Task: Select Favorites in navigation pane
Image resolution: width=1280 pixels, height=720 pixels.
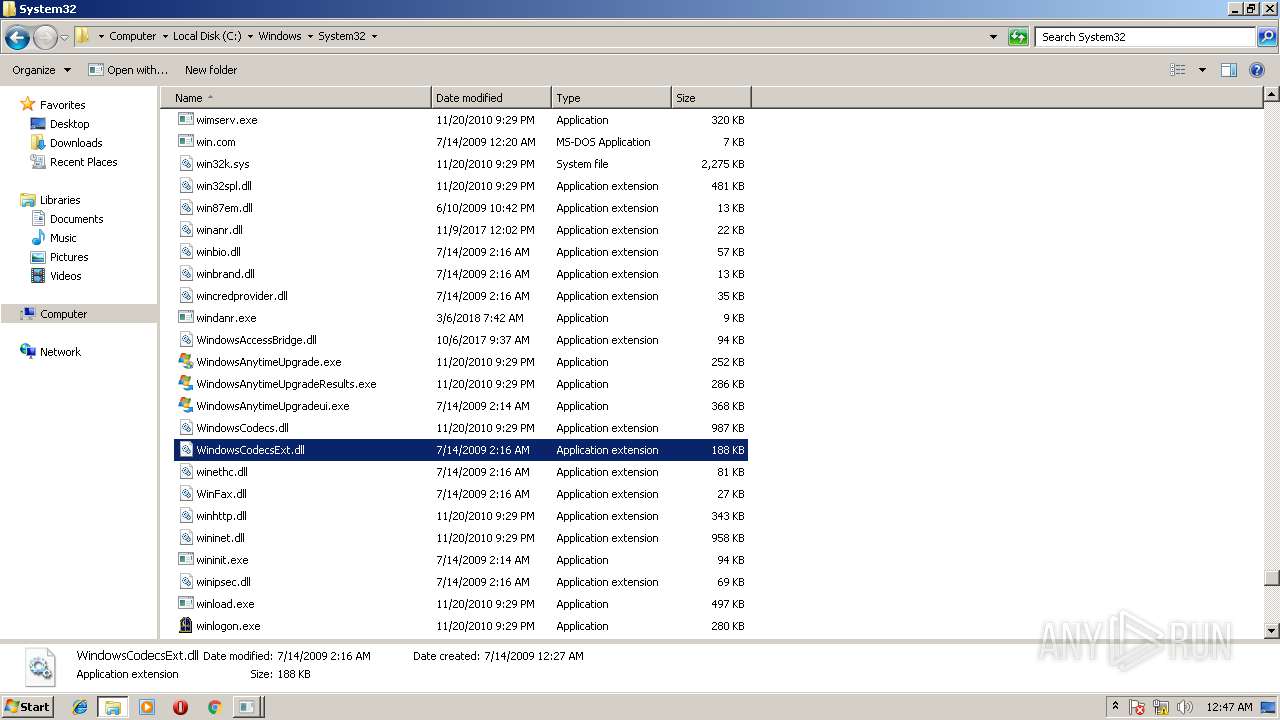Action: click(x=62, y=105)
